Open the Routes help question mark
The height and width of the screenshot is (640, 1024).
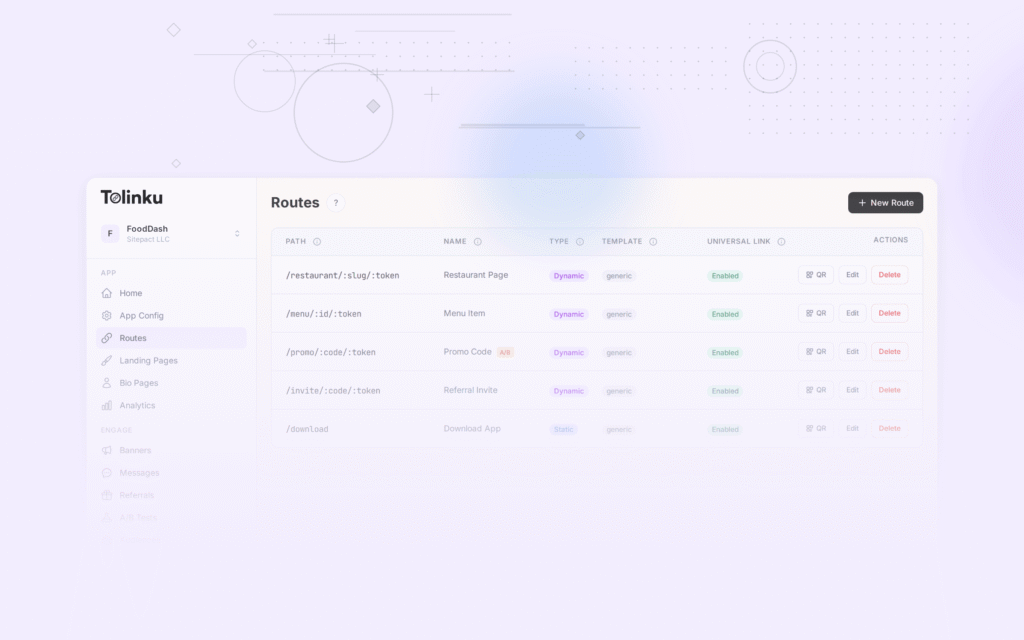pos(336,202)
